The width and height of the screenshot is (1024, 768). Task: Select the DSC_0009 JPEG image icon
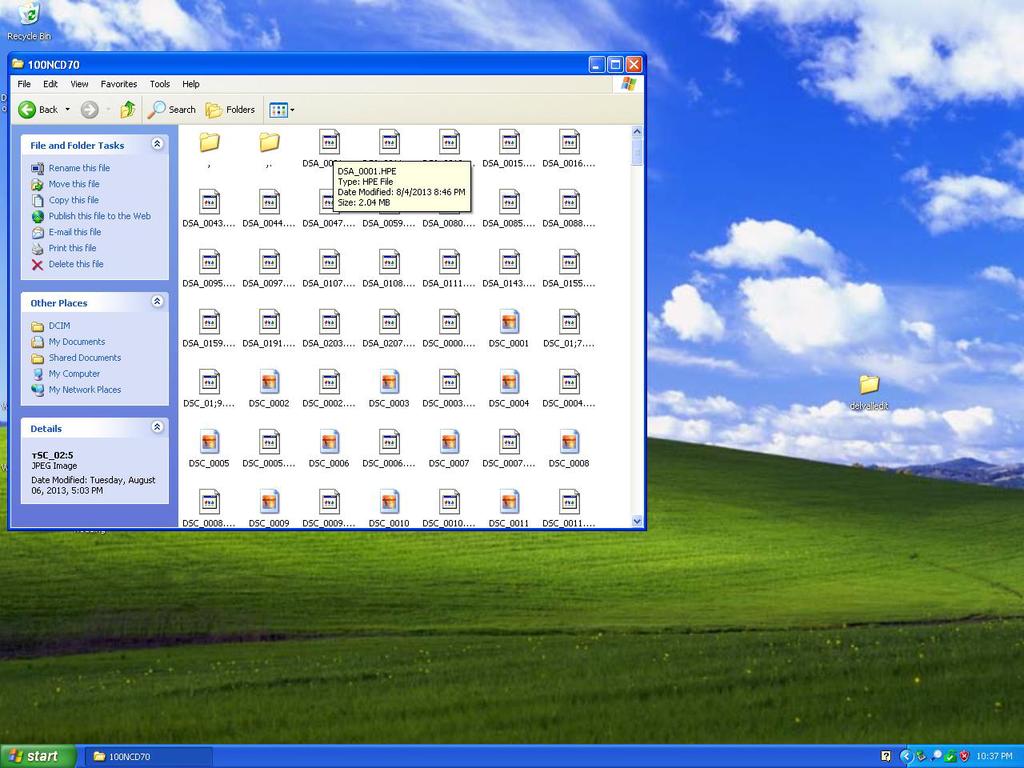[269, 502]
